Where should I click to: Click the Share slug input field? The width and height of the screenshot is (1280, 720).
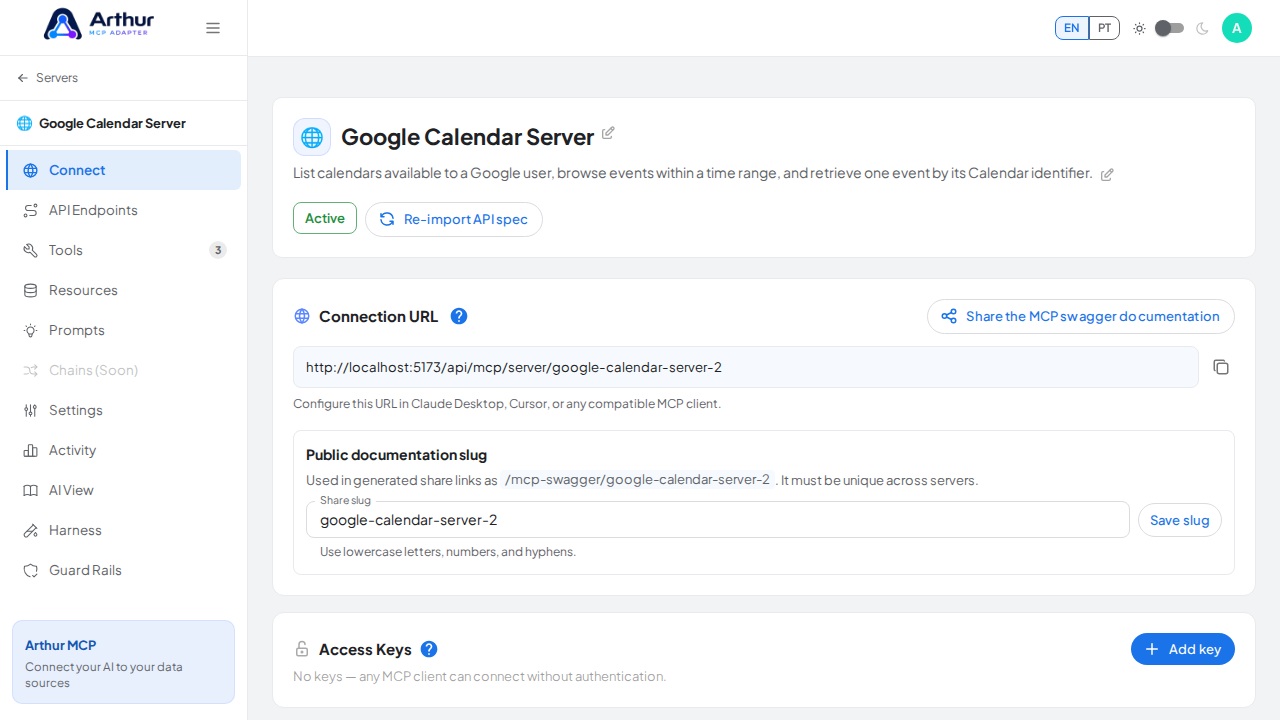[718, 520]
